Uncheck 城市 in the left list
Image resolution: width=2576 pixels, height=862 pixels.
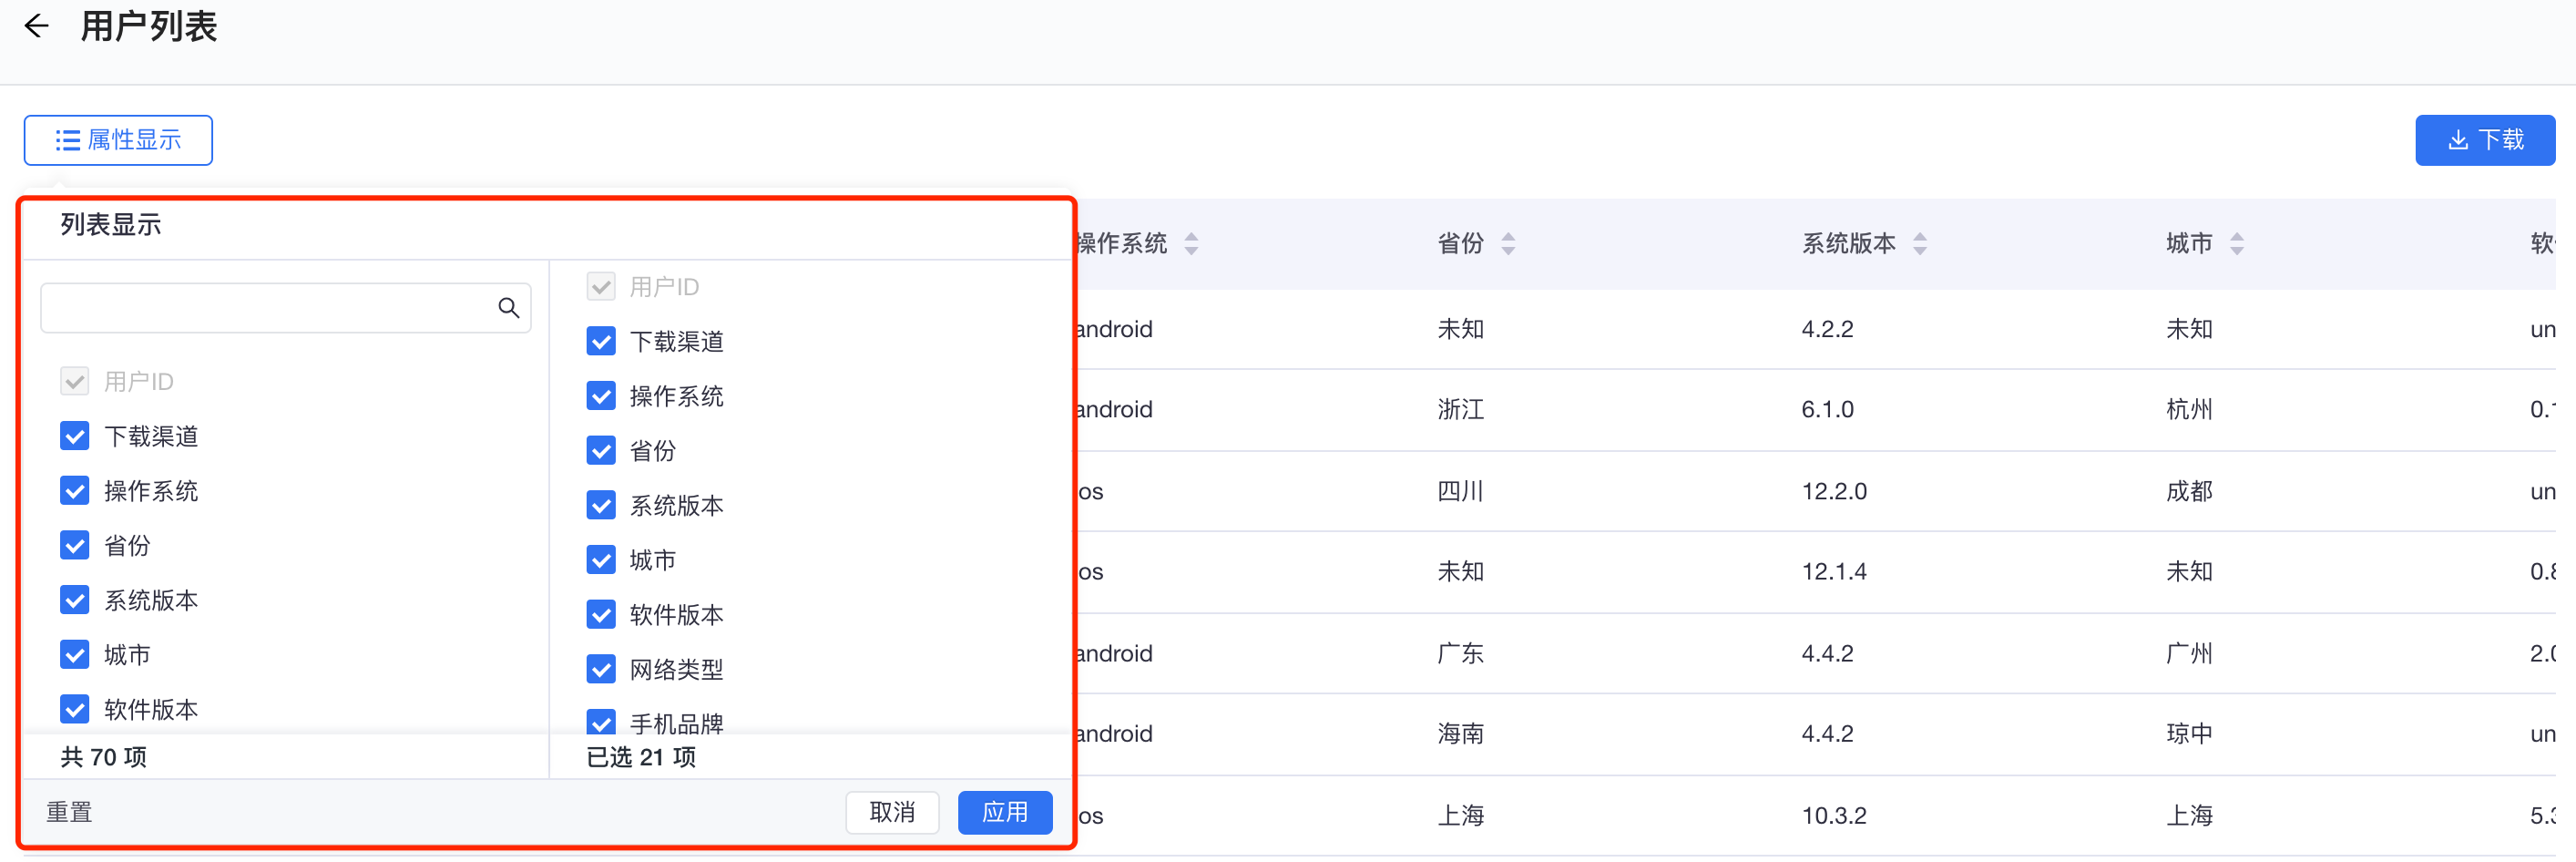[75, 655]
